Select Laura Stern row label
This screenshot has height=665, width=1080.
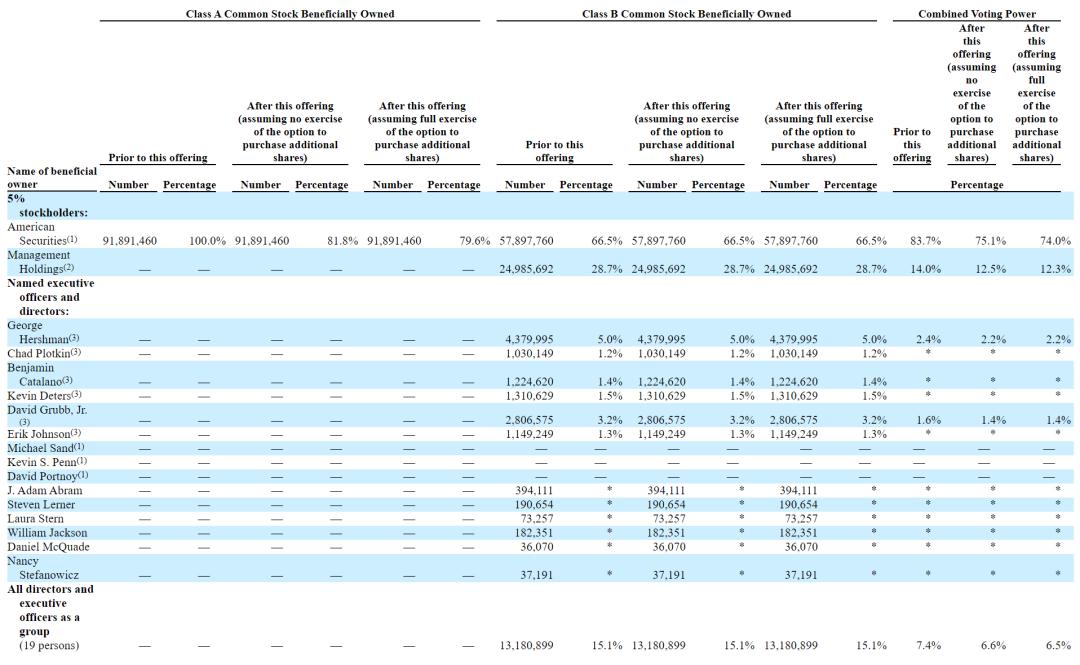(x=36, y=518)
